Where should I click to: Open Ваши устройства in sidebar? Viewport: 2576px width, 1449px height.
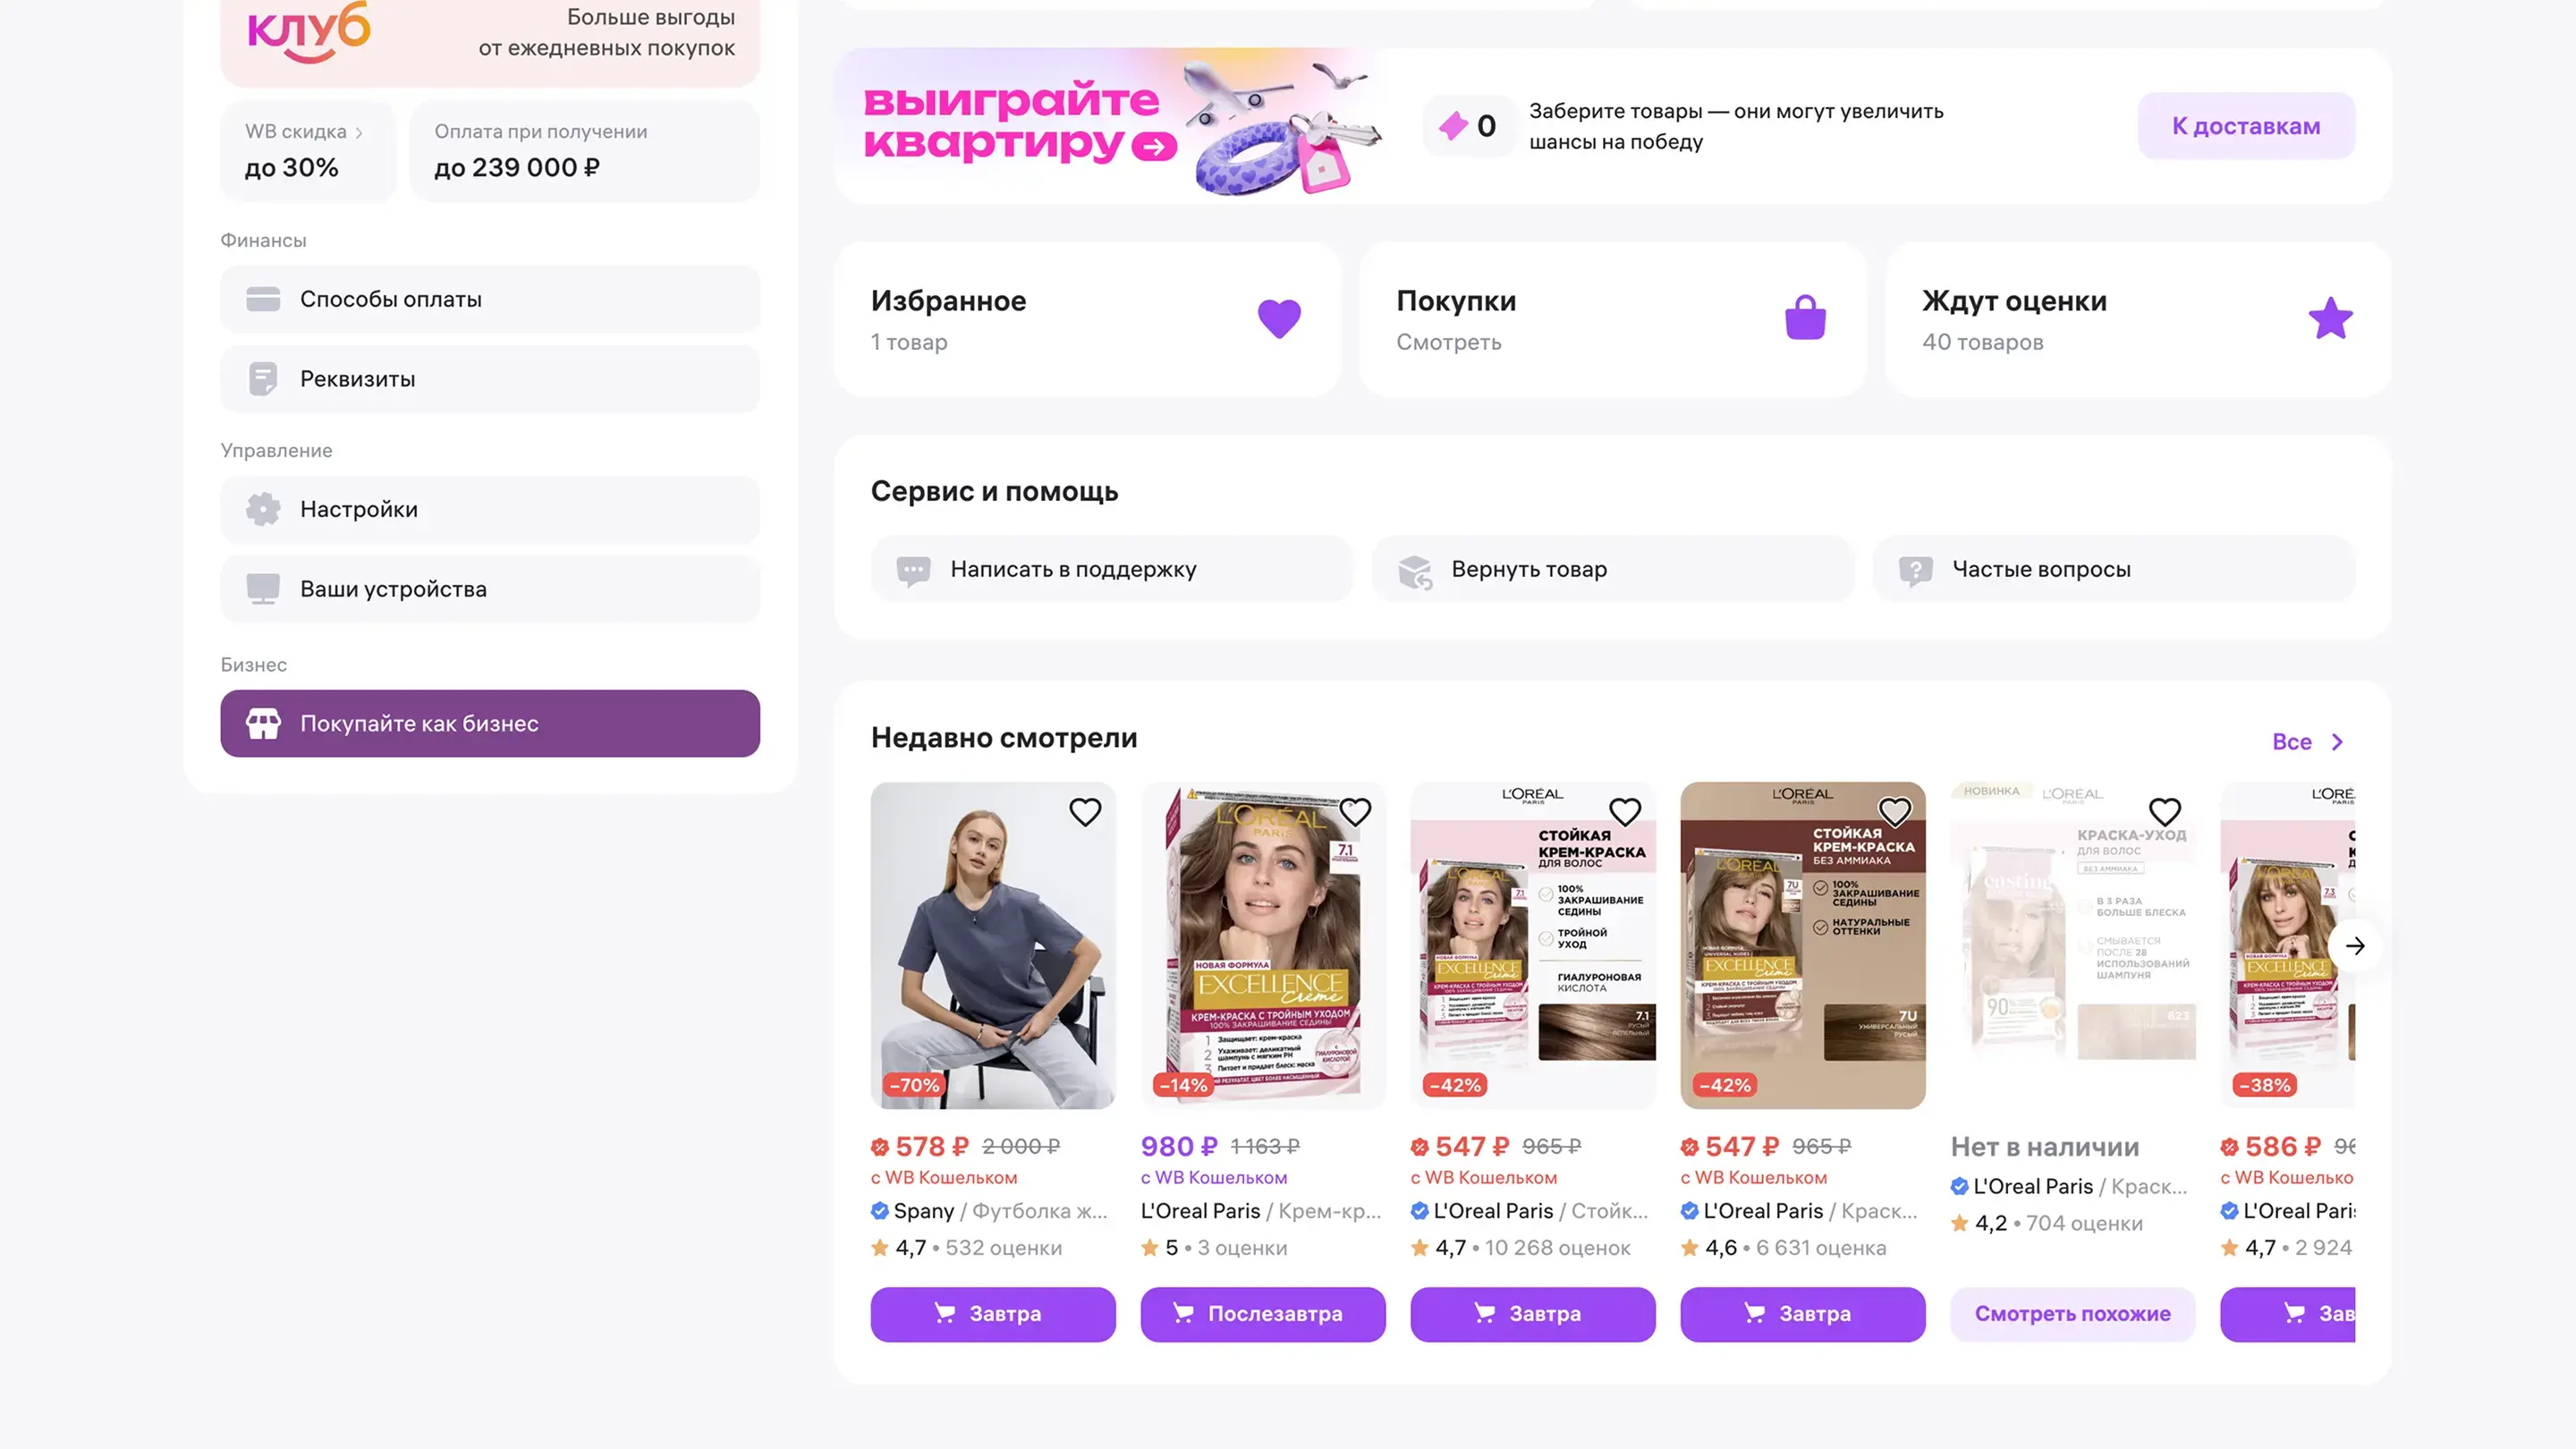(490, 589)
